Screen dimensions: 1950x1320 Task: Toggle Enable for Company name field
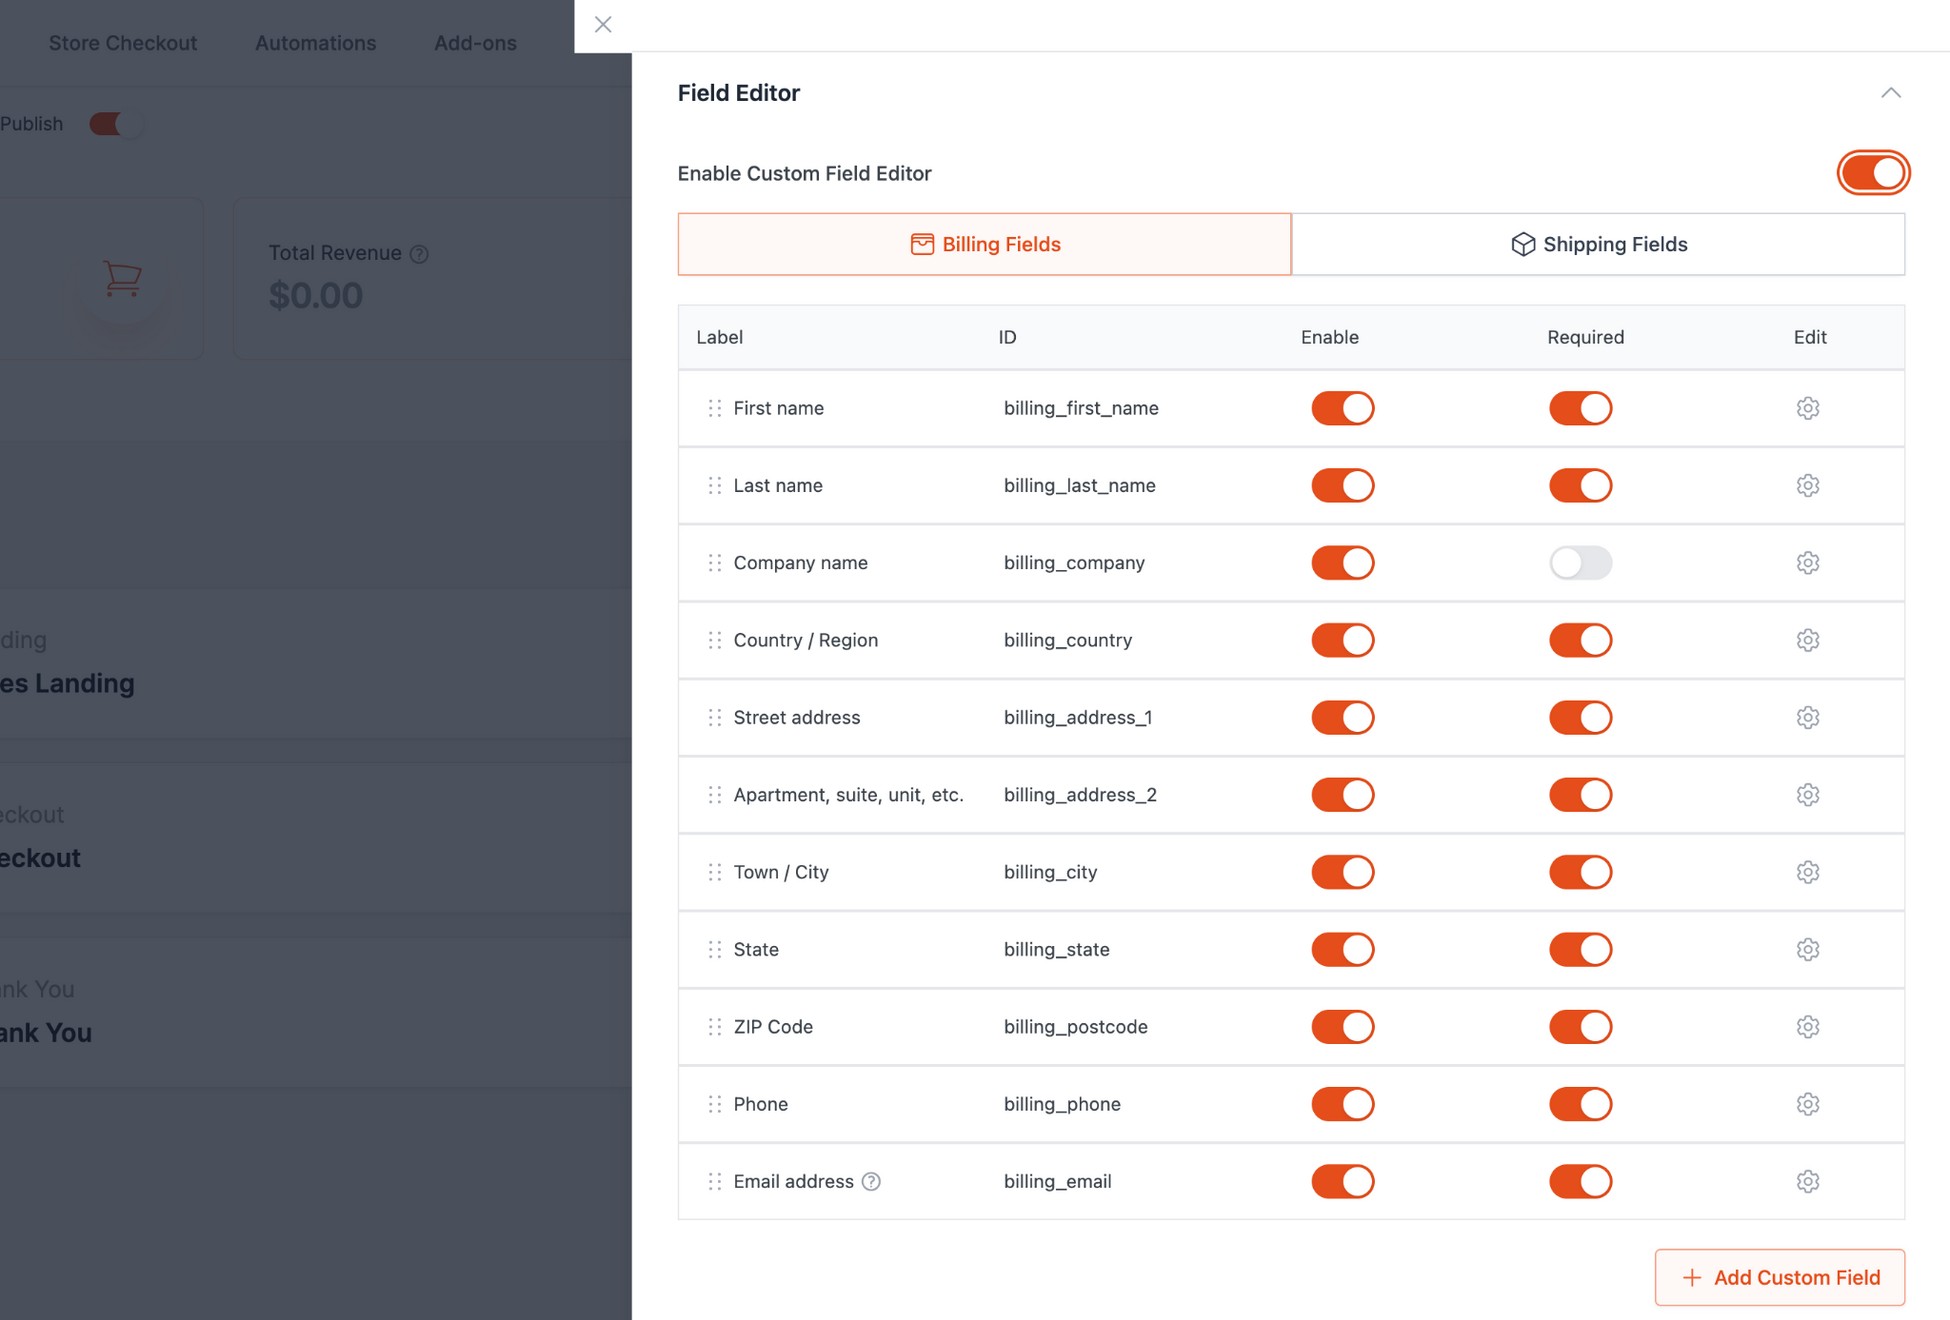coord(1342,563)
